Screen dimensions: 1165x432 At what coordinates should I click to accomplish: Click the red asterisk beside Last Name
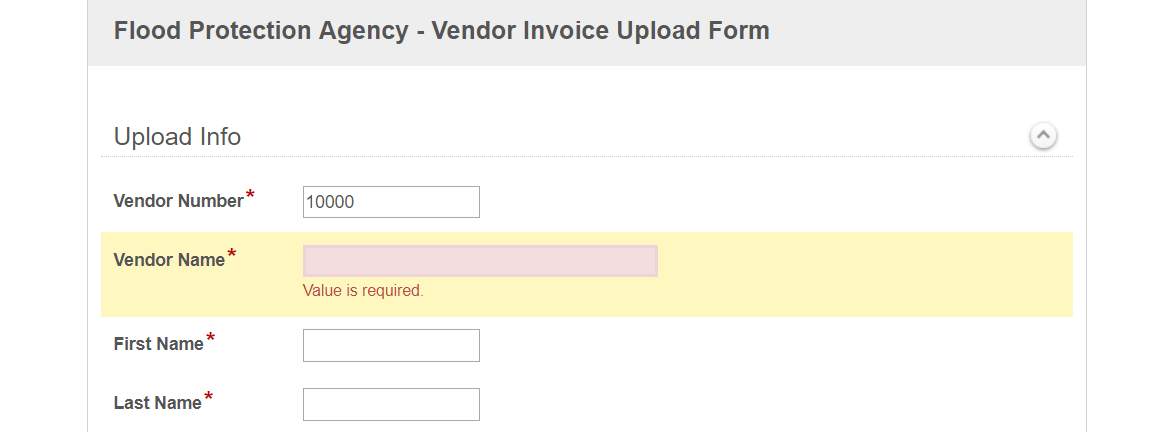(x=209, y=398)
